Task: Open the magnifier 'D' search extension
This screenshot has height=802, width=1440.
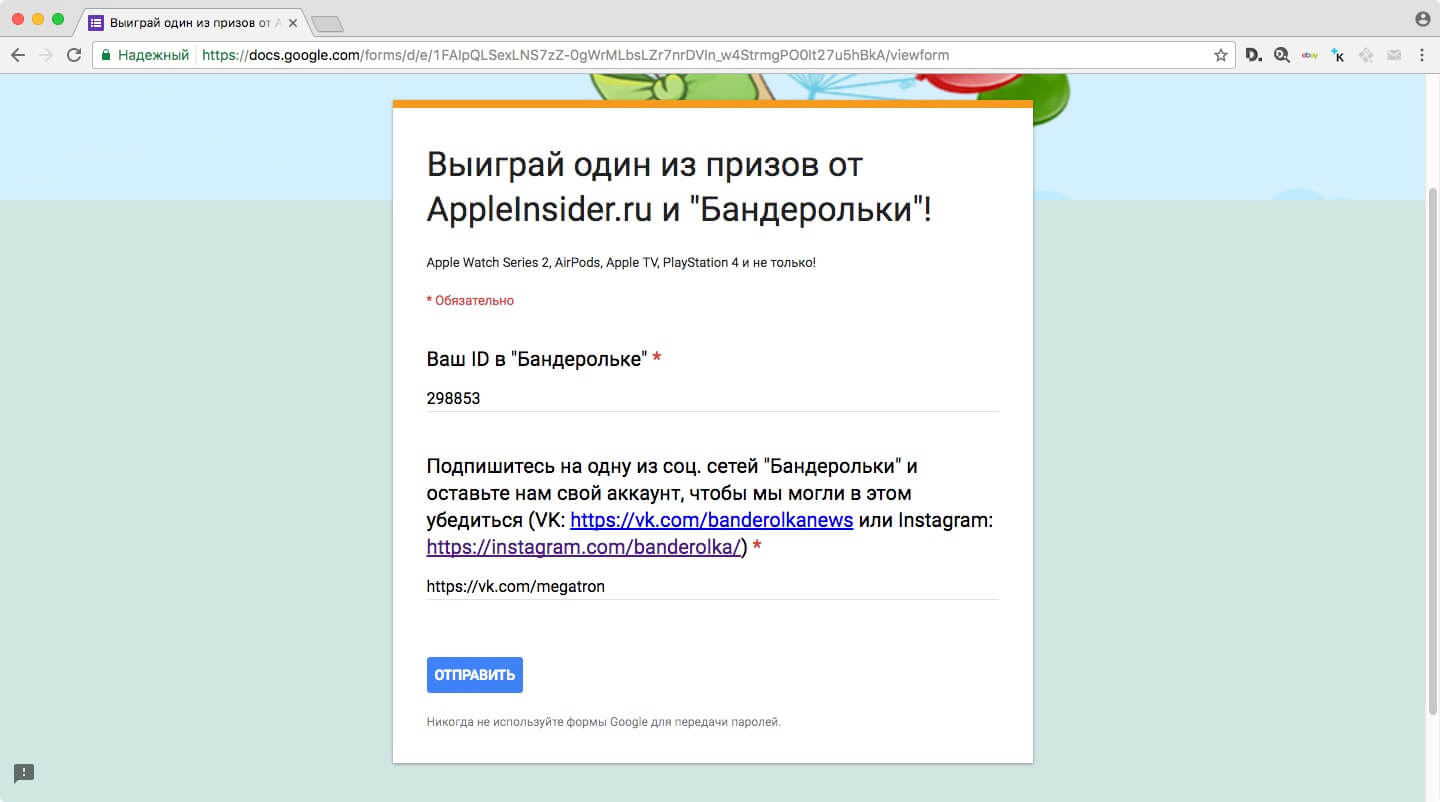Action: (x=1281, y=56)
